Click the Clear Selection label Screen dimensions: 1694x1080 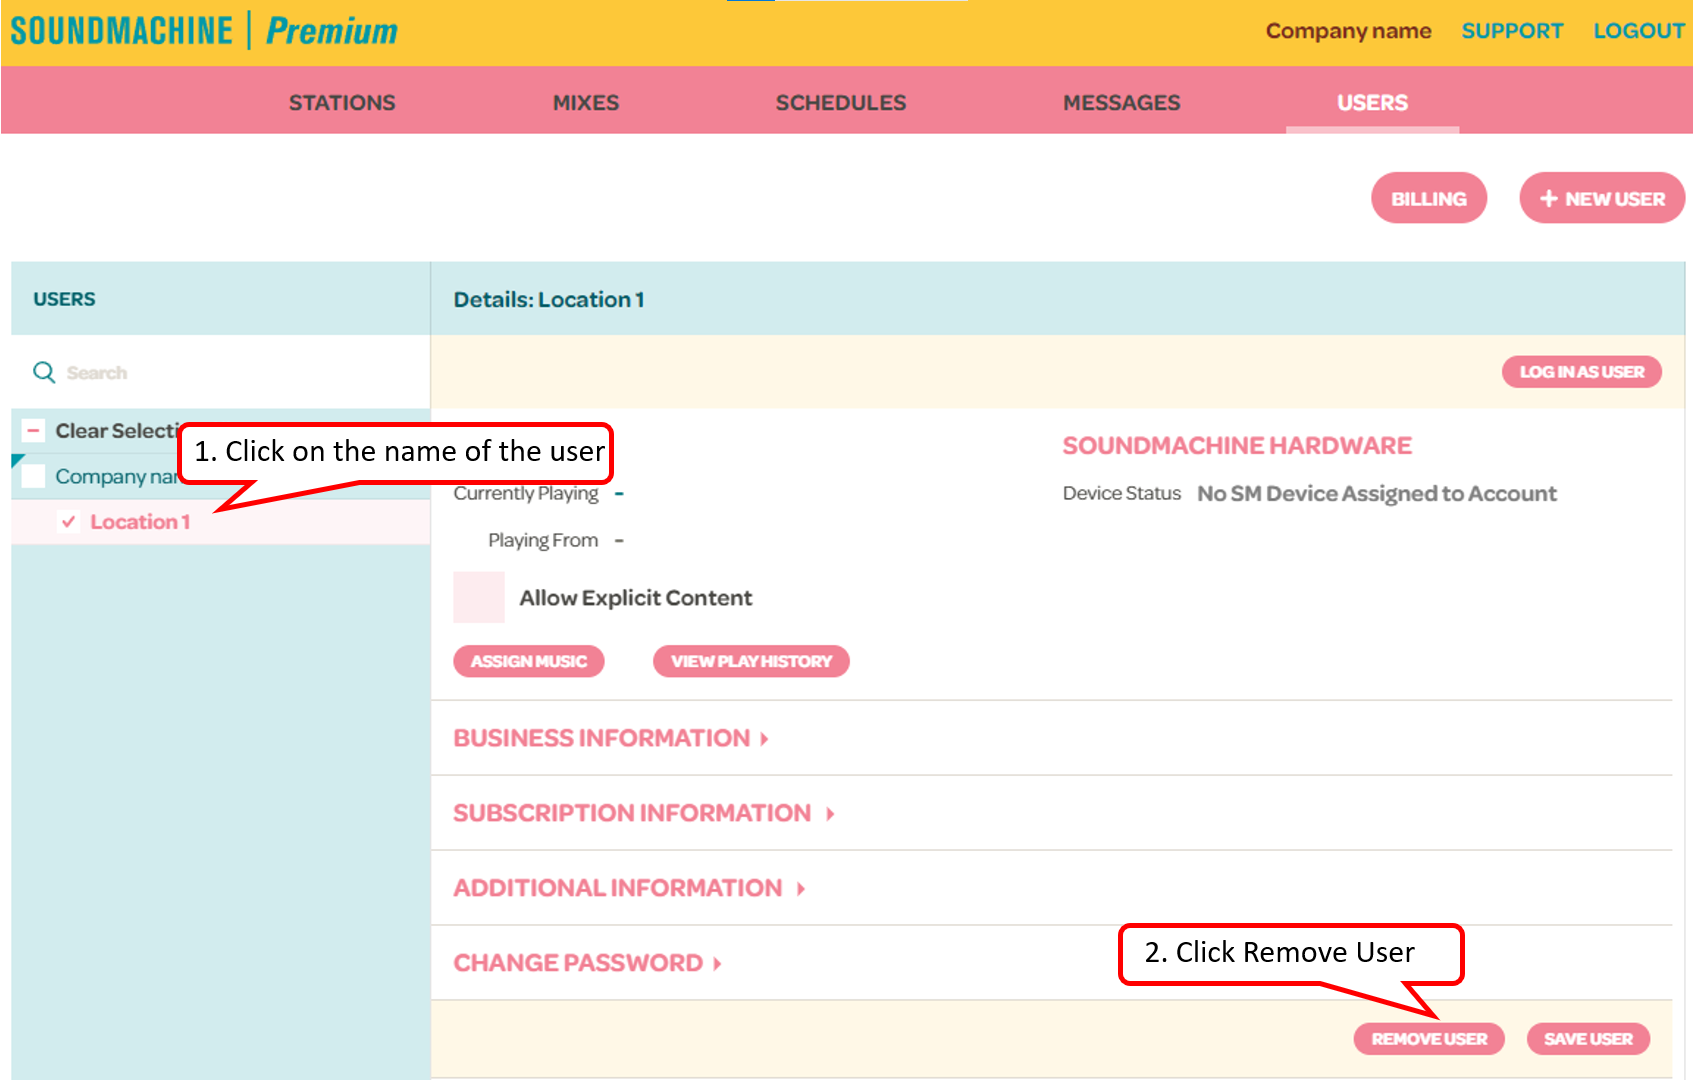pyautogui.click(x=117, y=430)
